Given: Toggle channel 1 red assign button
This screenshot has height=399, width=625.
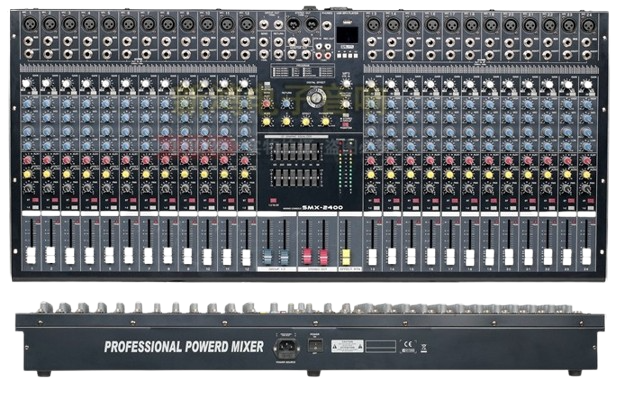Looking at the screenshot, I should pos(35,200).
